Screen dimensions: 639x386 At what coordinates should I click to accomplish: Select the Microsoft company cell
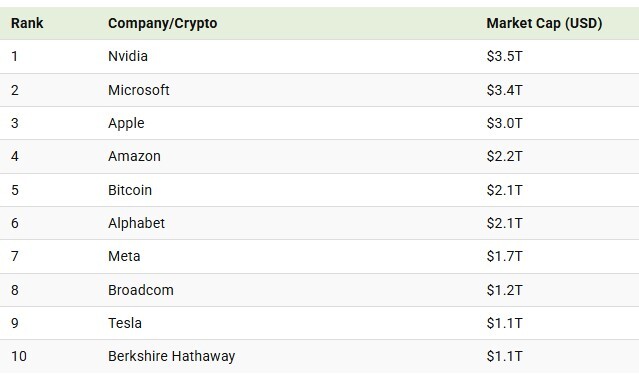pos(139,90)
